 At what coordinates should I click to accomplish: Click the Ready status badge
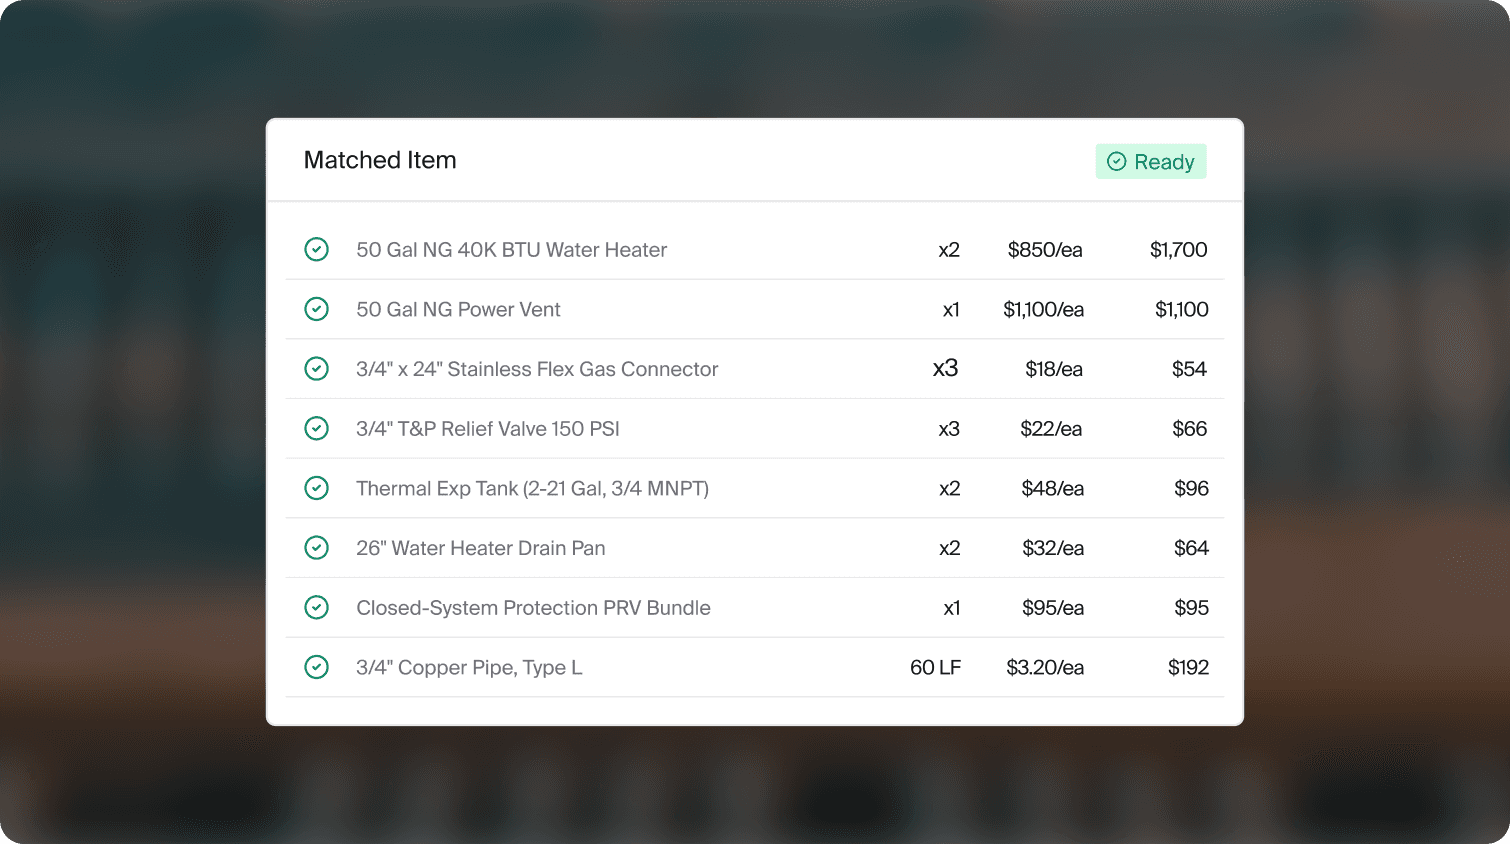point(1151,162)
